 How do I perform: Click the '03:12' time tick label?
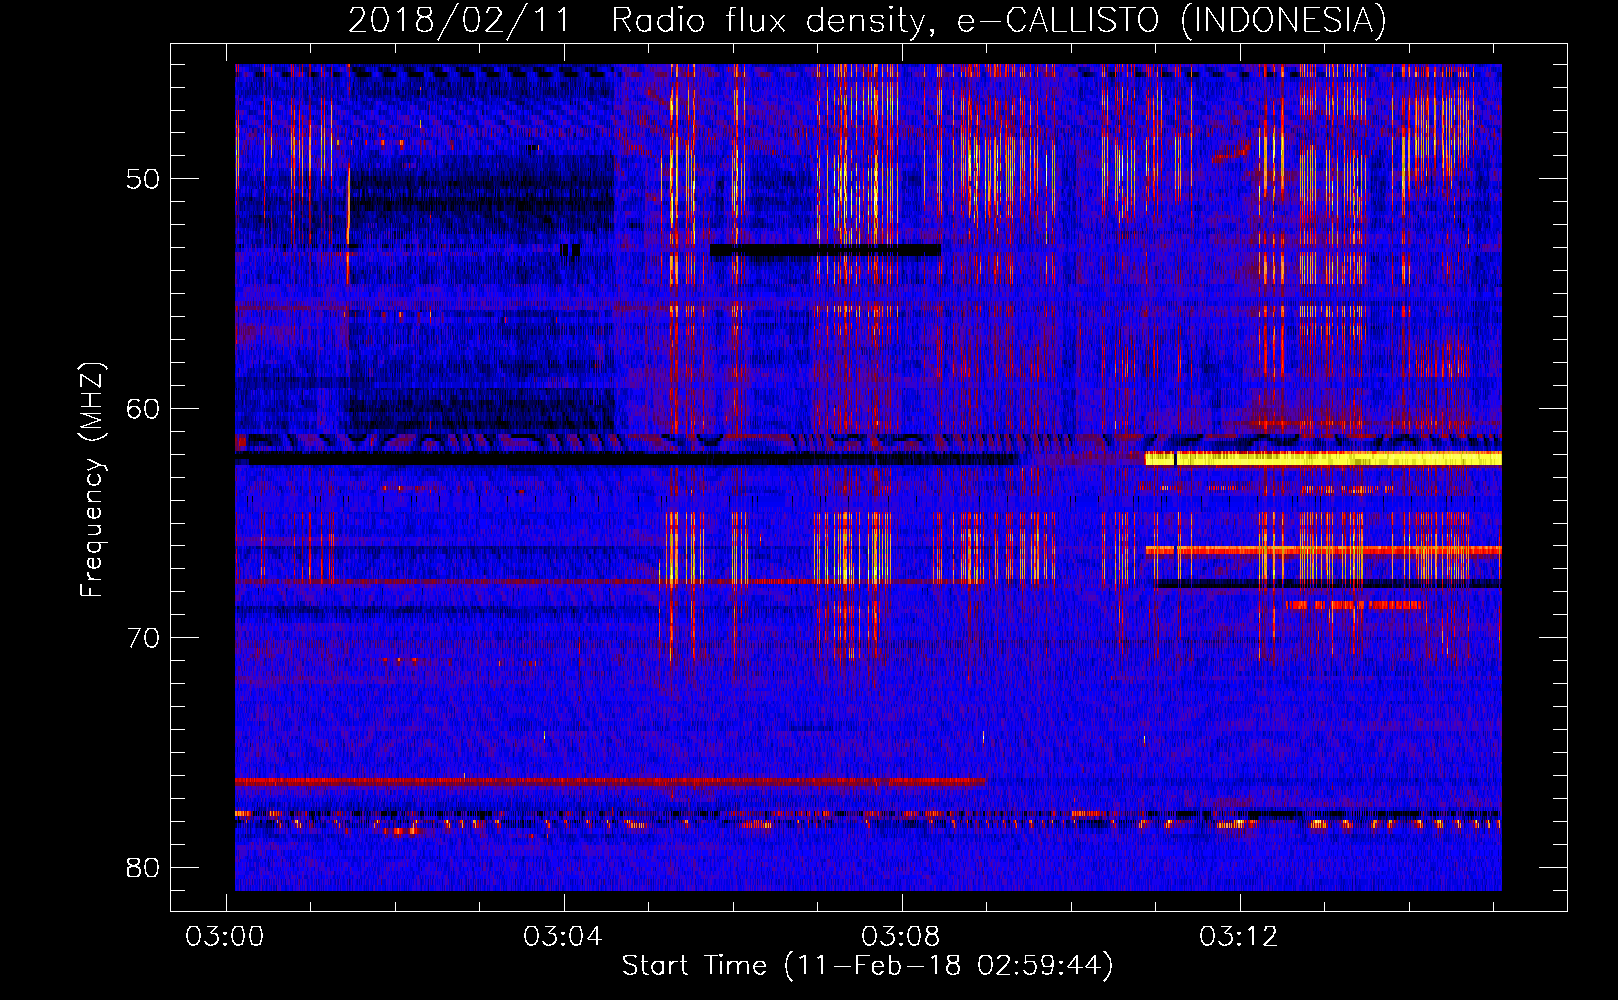pos(1239,936)
